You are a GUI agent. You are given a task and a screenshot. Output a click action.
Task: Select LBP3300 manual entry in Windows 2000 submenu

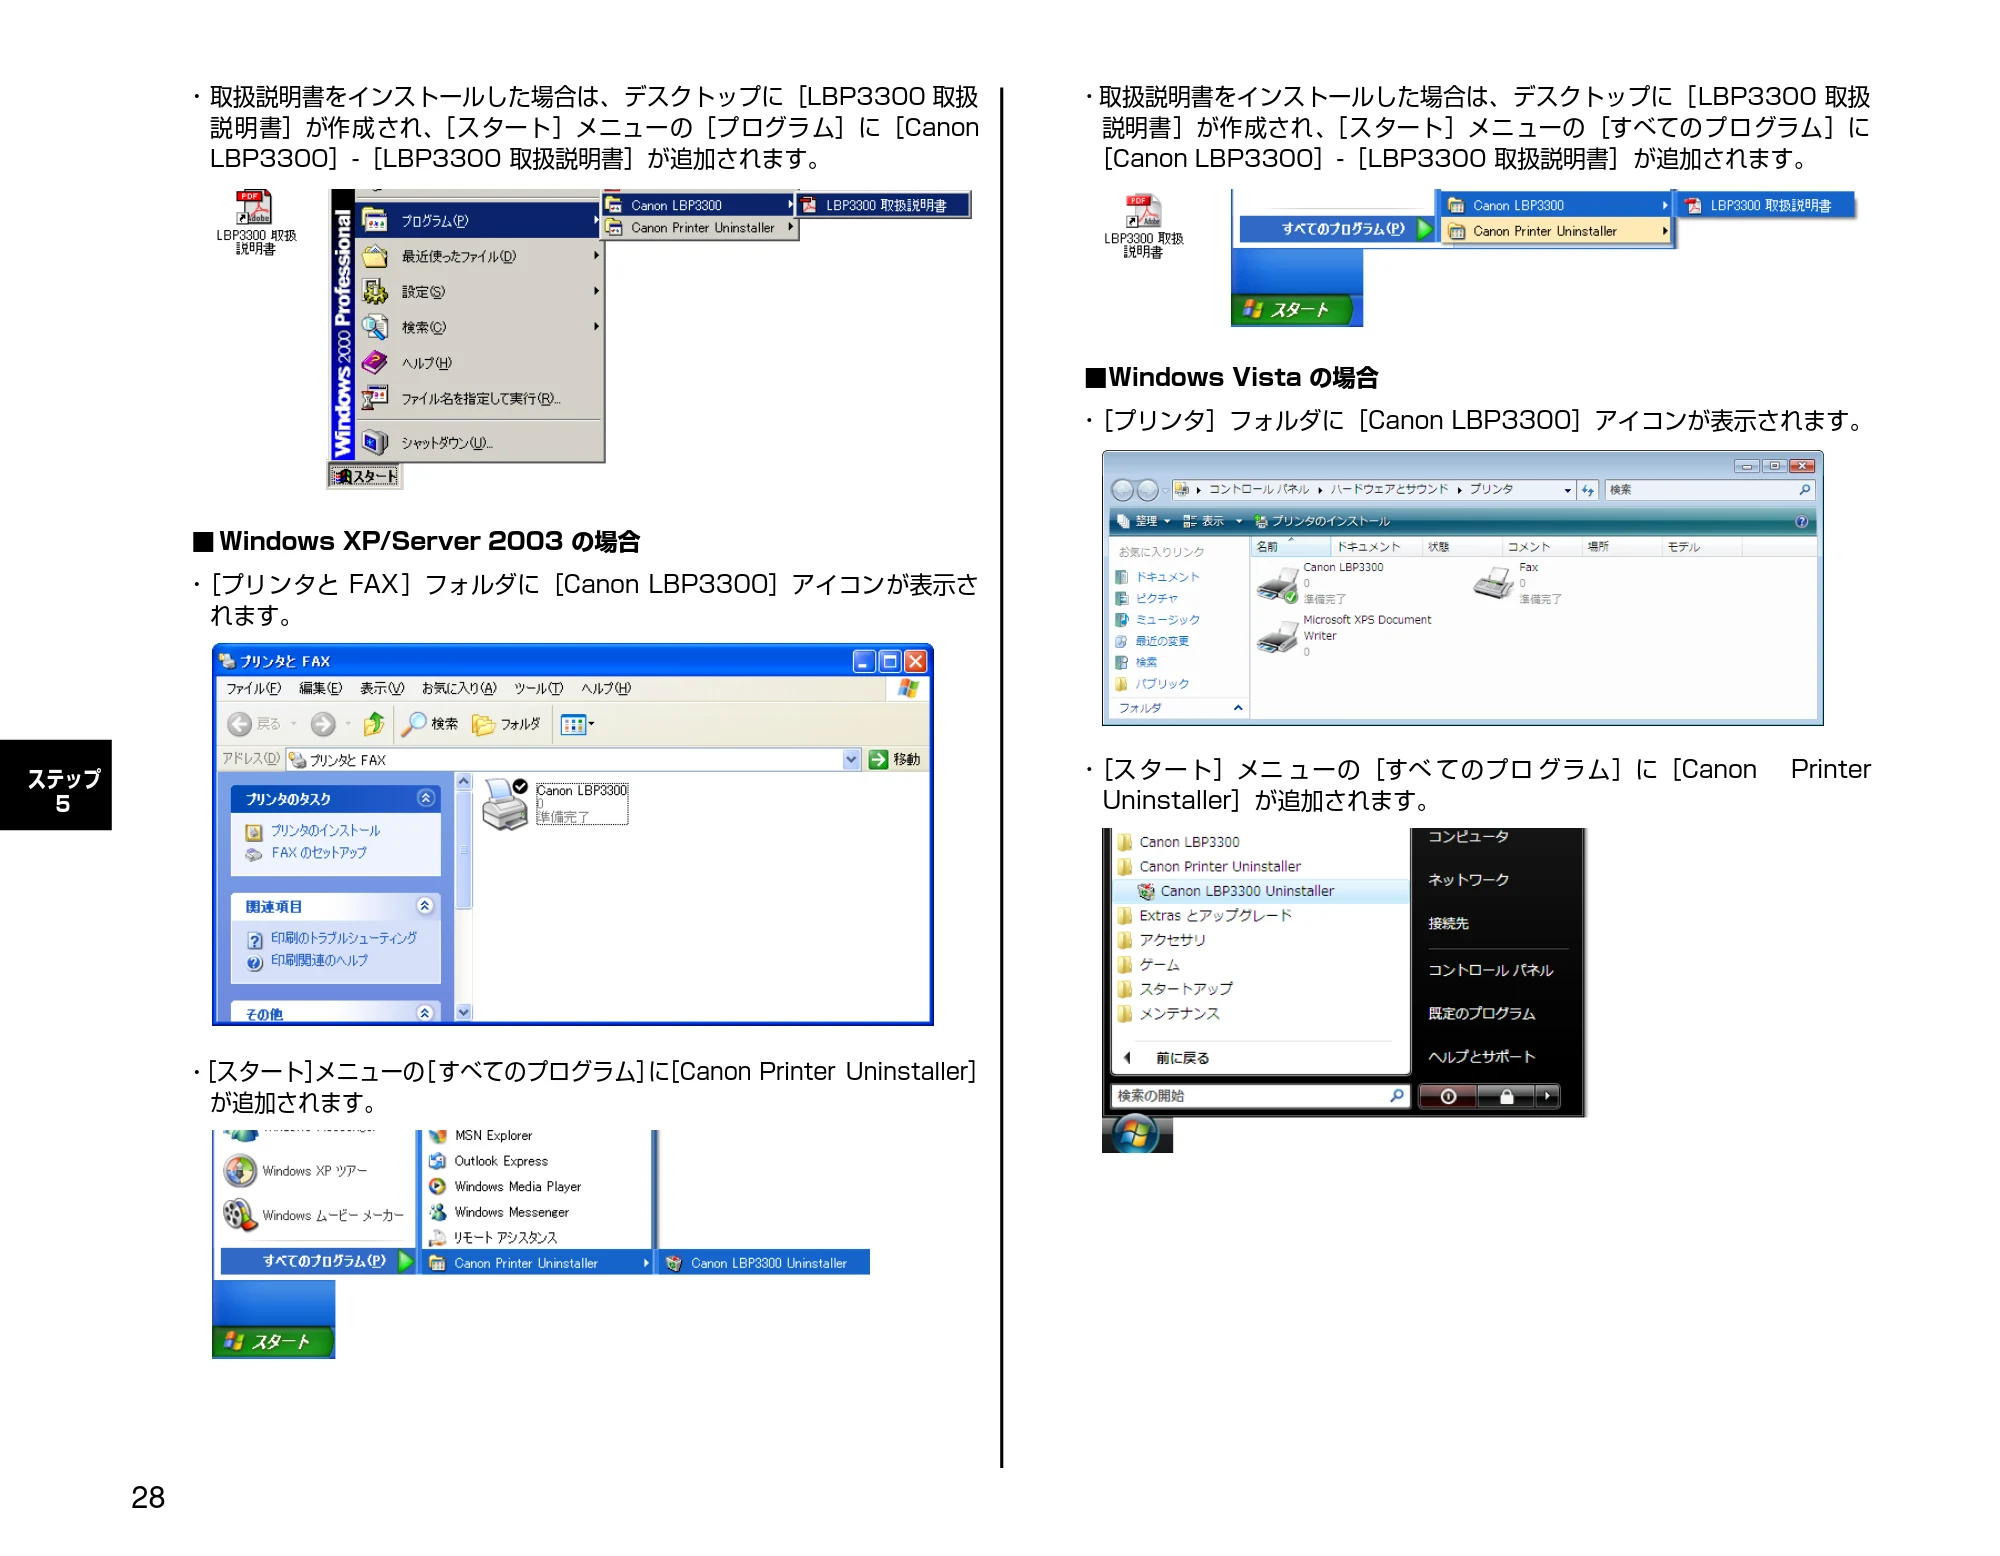coord(884,205)
